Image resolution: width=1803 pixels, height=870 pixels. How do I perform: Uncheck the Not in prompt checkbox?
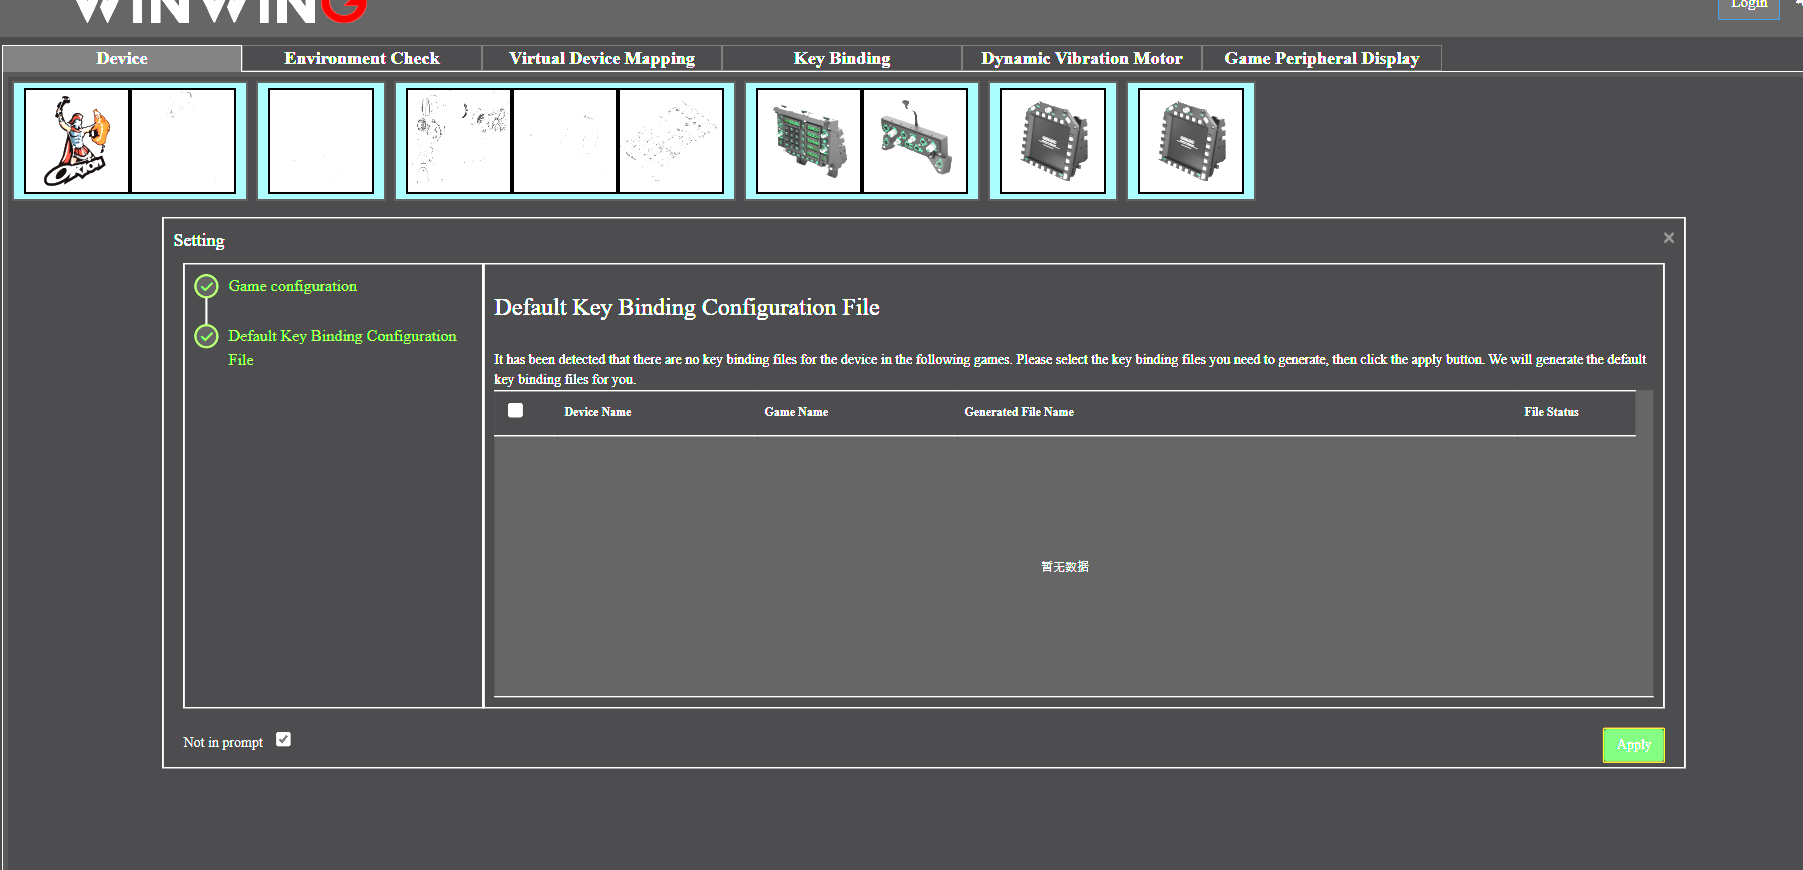(x=283, y=740)
